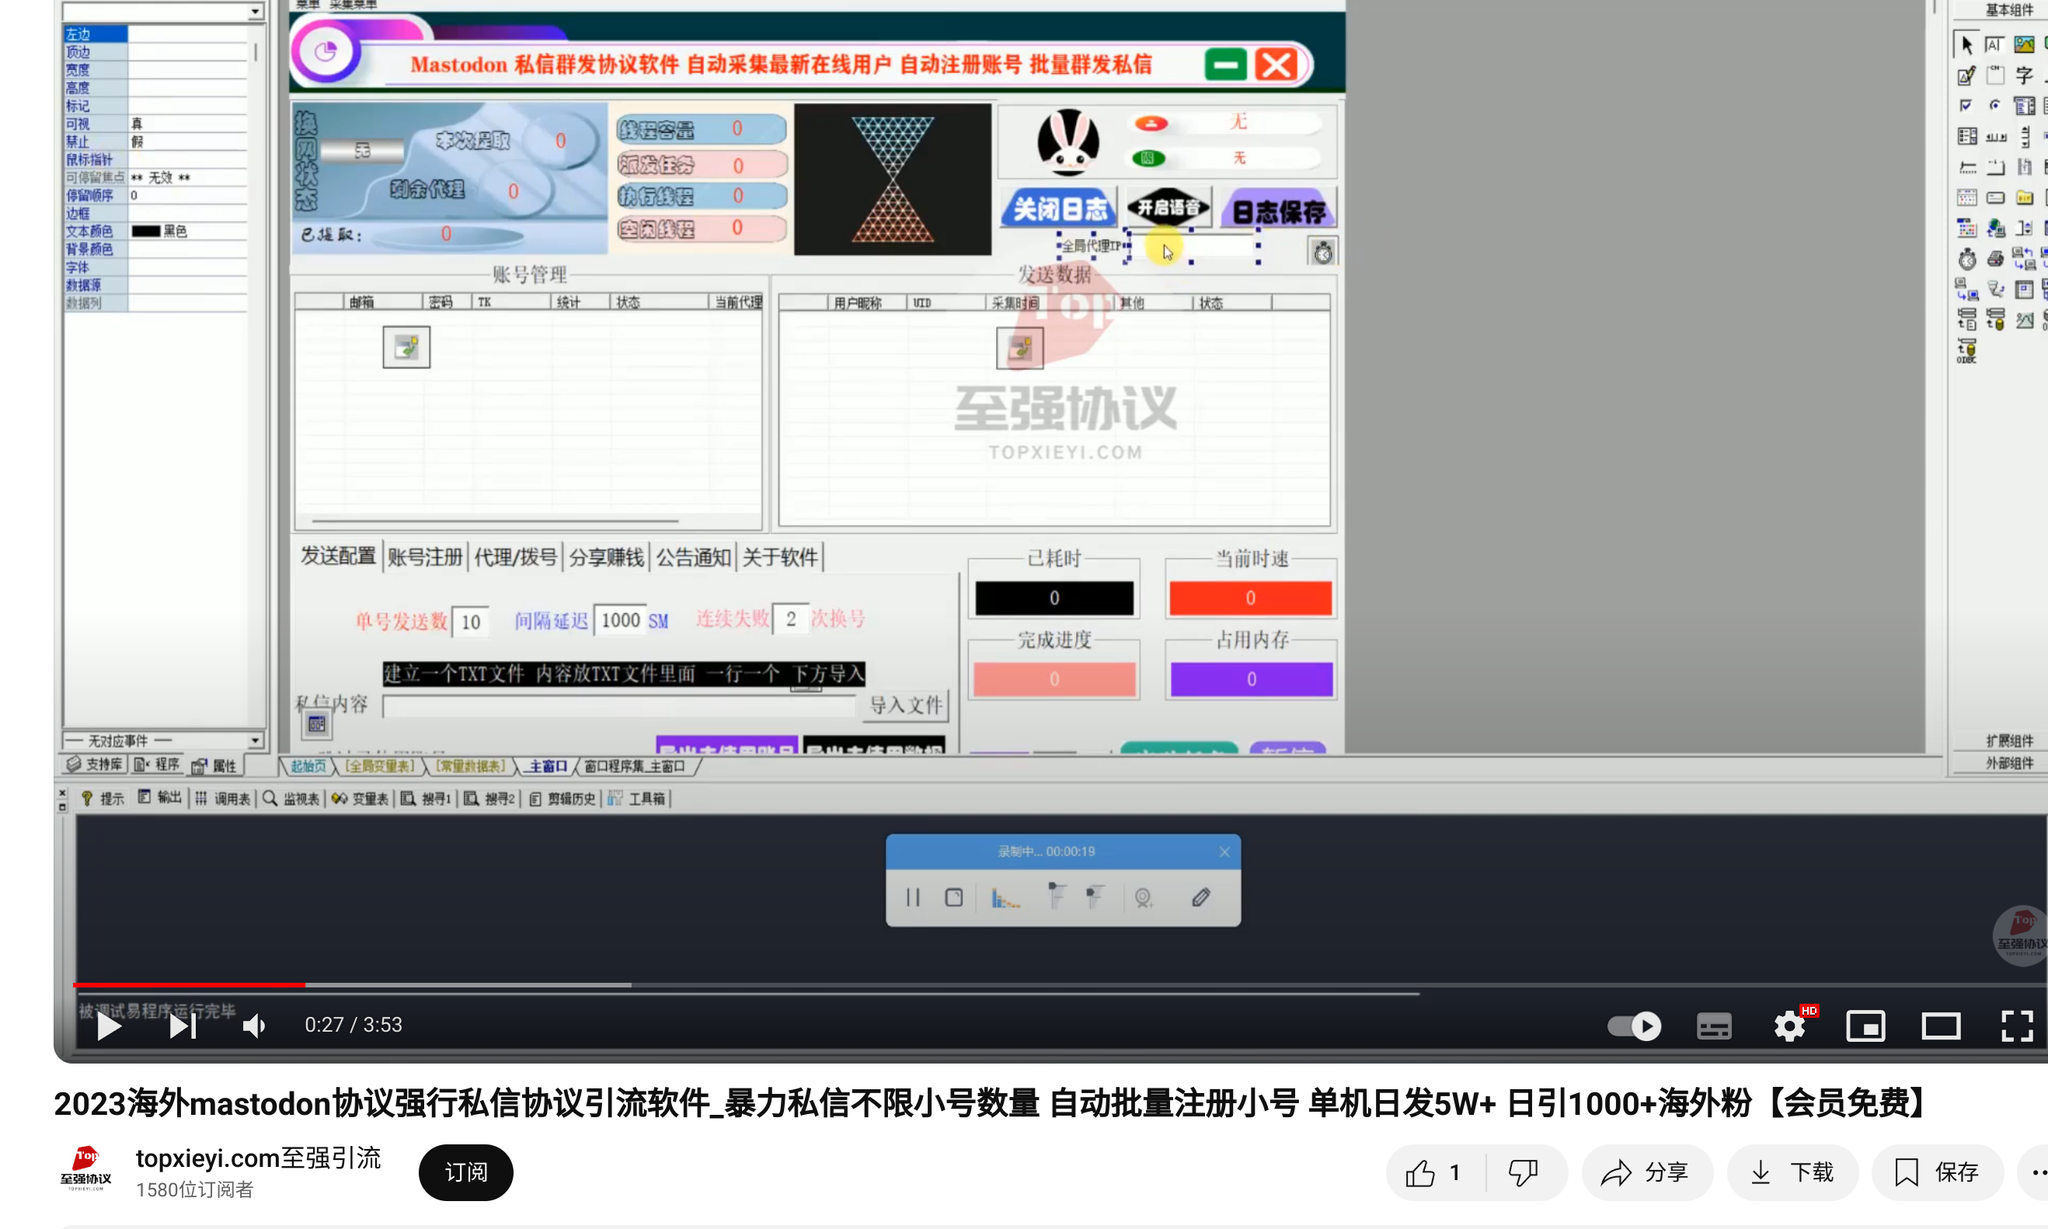Toggle 开启语音 voice button
Image resolution: width=2048 pixels, height=1229 pixels.
coord(1169,208)
